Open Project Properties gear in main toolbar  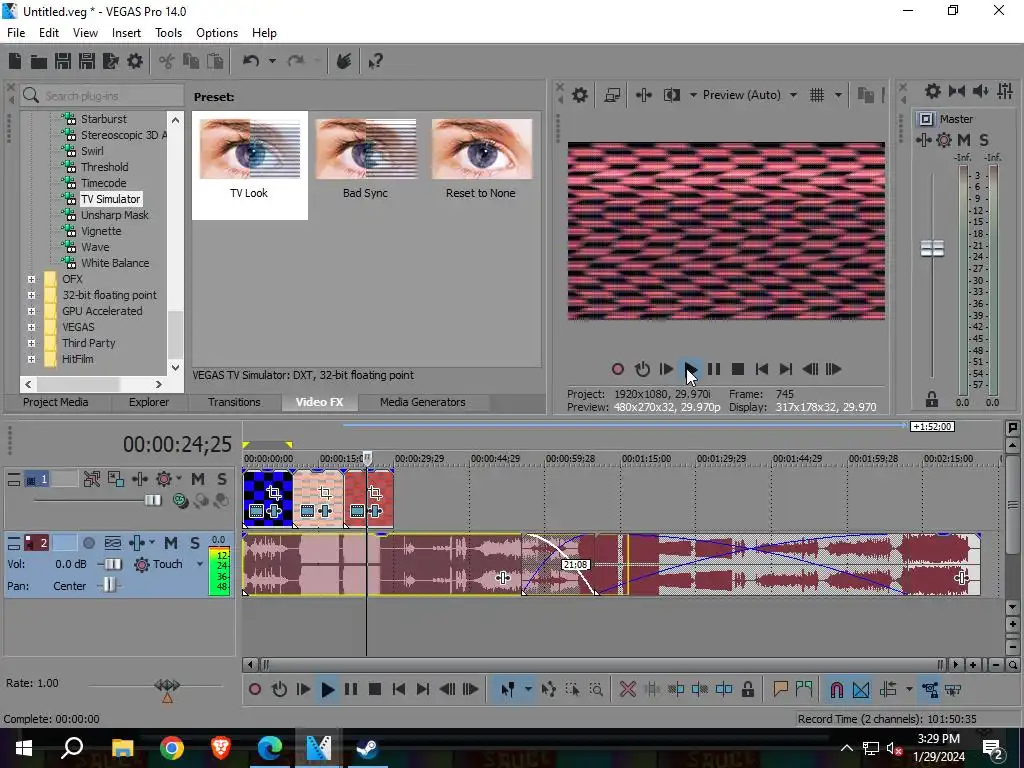(x=135, y=61)
